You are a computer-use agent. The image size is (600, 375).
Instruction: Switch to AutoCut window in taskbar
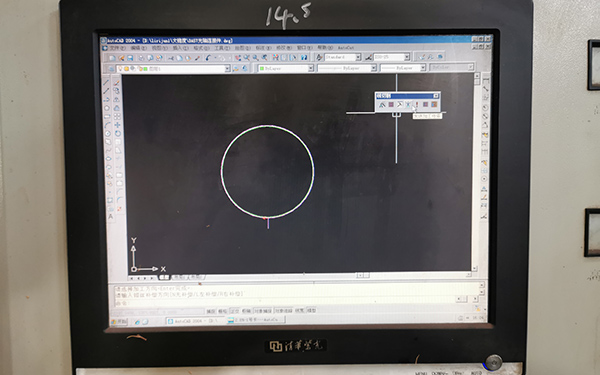[x=256, y=320]
